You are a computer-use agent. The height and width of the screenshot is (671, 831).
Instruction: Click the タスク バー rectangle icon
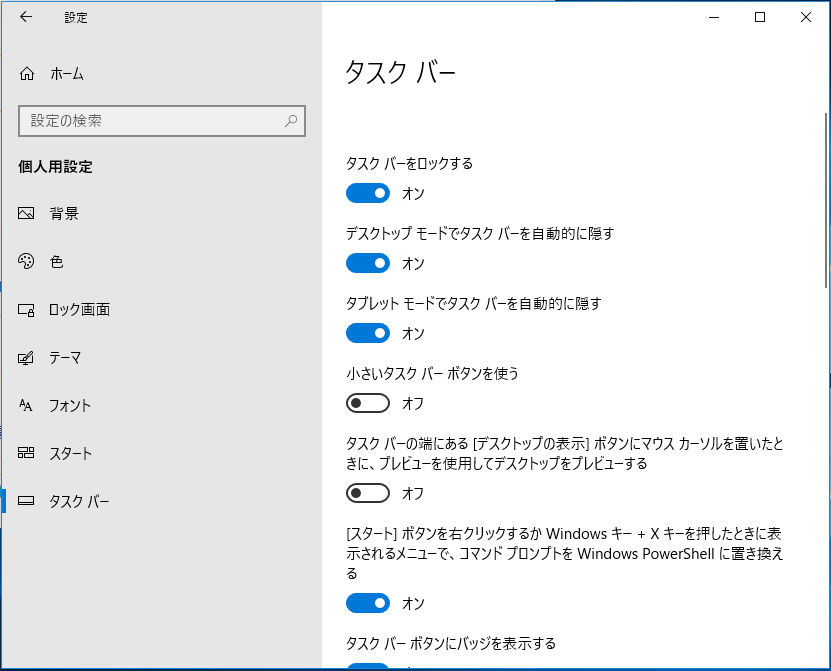click(25, 501)
